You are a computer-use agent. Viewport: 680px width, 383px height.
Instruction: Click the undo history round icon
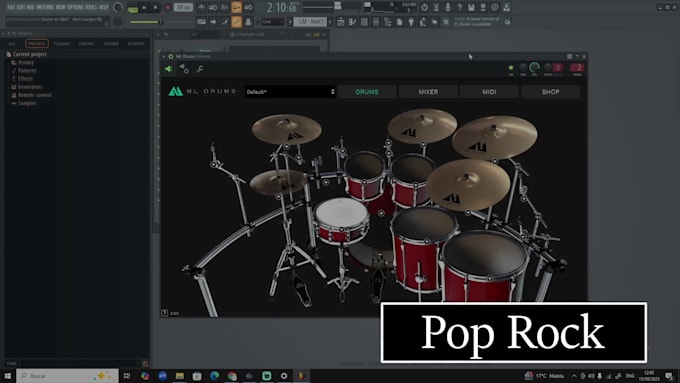pyautogui.click(x=424, y=7)
